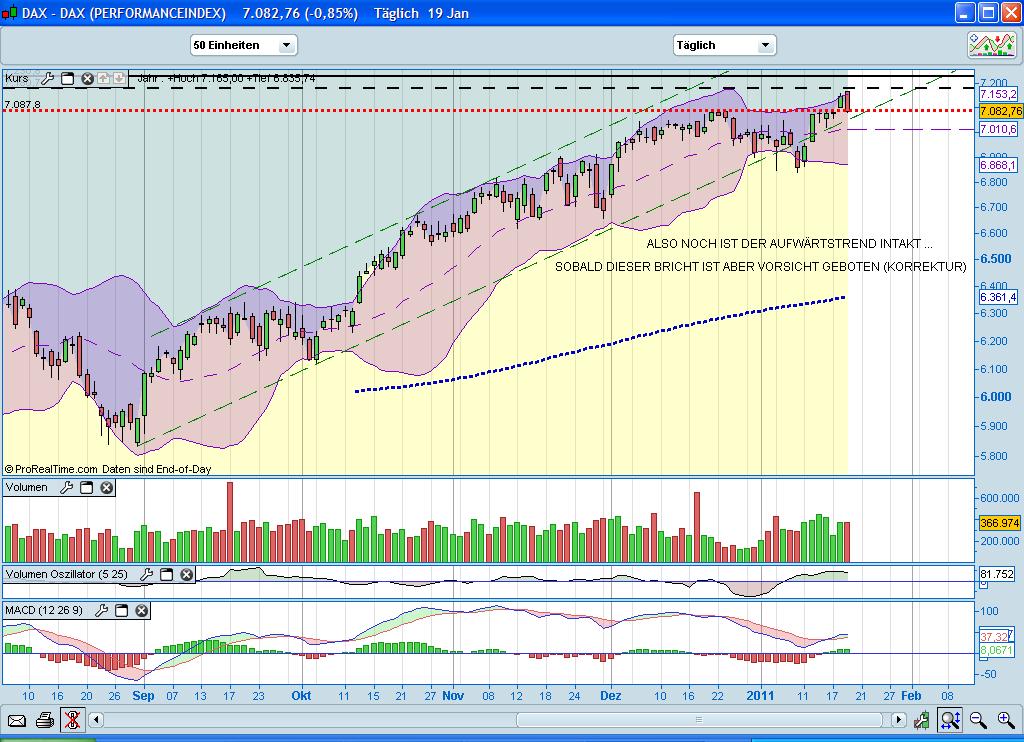
Task: Detach the Kurs panel into a window
Action: click(67, 78)
